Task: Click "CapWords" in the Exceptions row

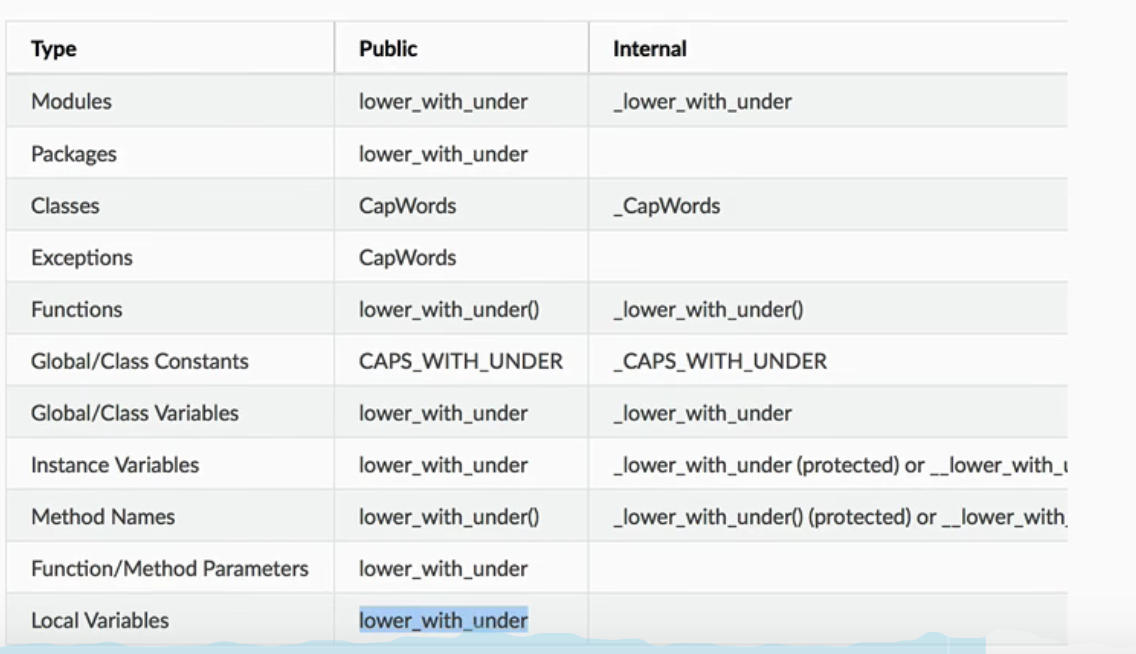Action: 408,258
